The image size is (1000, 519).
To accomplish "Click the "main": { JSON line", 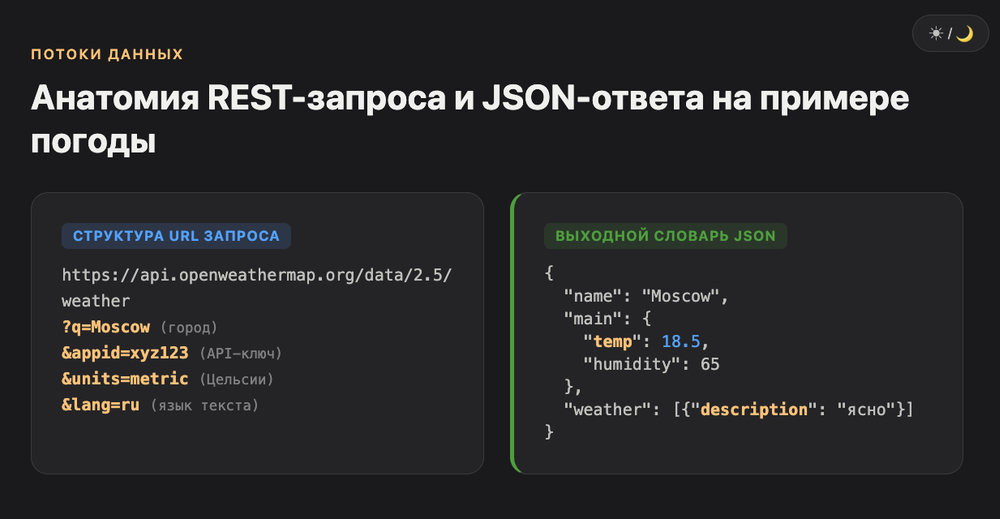I will (x=607, y=318).
